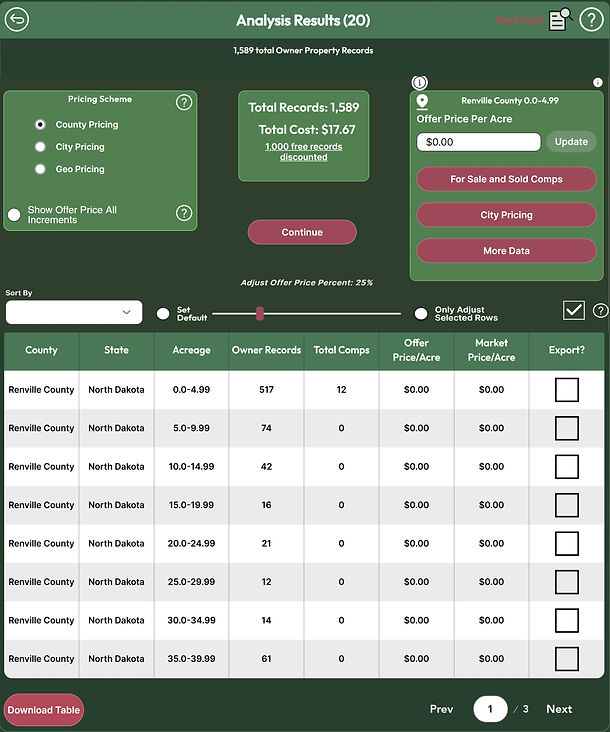Click Owner Records value 61
The image size is (610, 732).
point(266,659)
